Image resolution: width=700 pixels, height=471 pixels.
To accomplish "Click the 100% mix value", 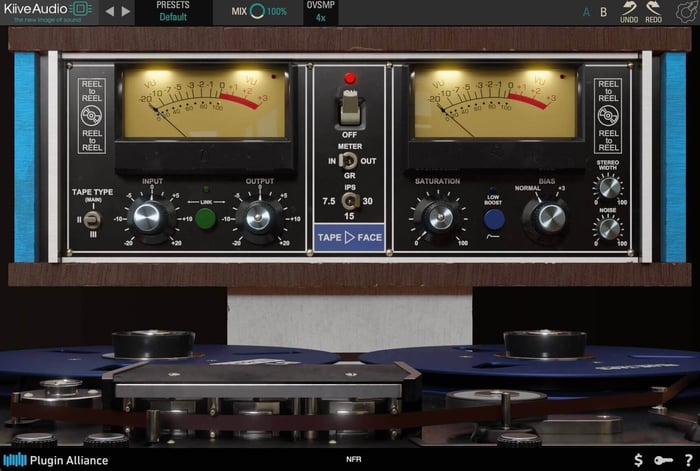I will pyautogui.click(x=277, y=12).
